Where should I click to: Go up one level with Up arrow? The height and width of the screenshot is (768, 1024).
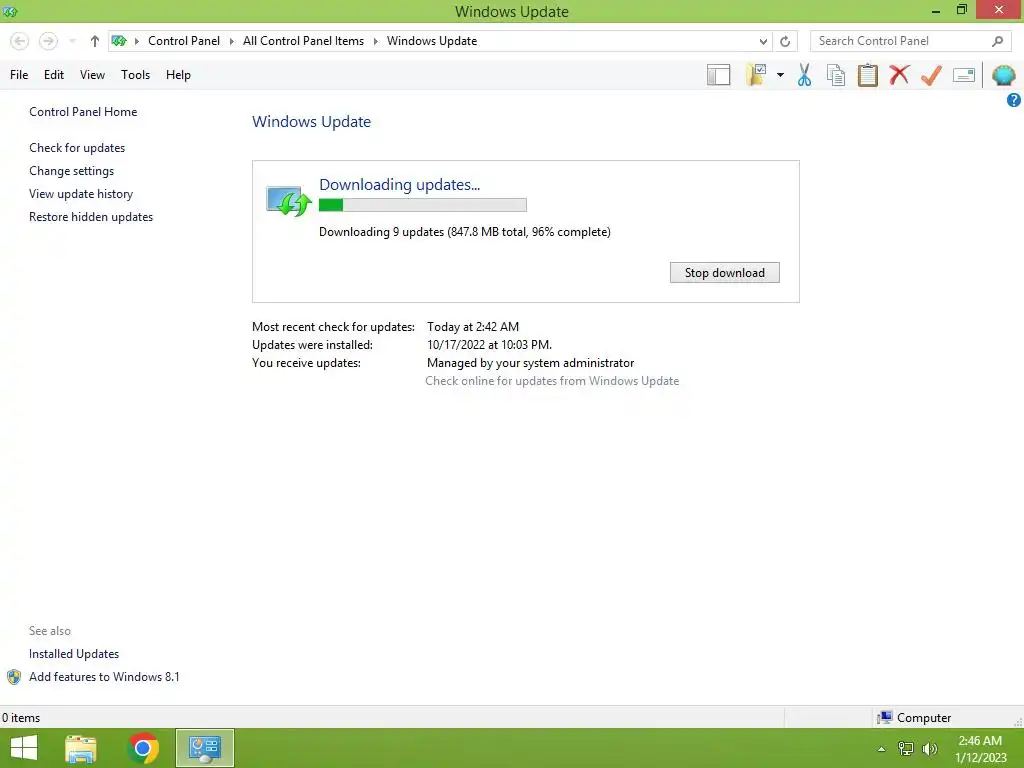point(95,41)
